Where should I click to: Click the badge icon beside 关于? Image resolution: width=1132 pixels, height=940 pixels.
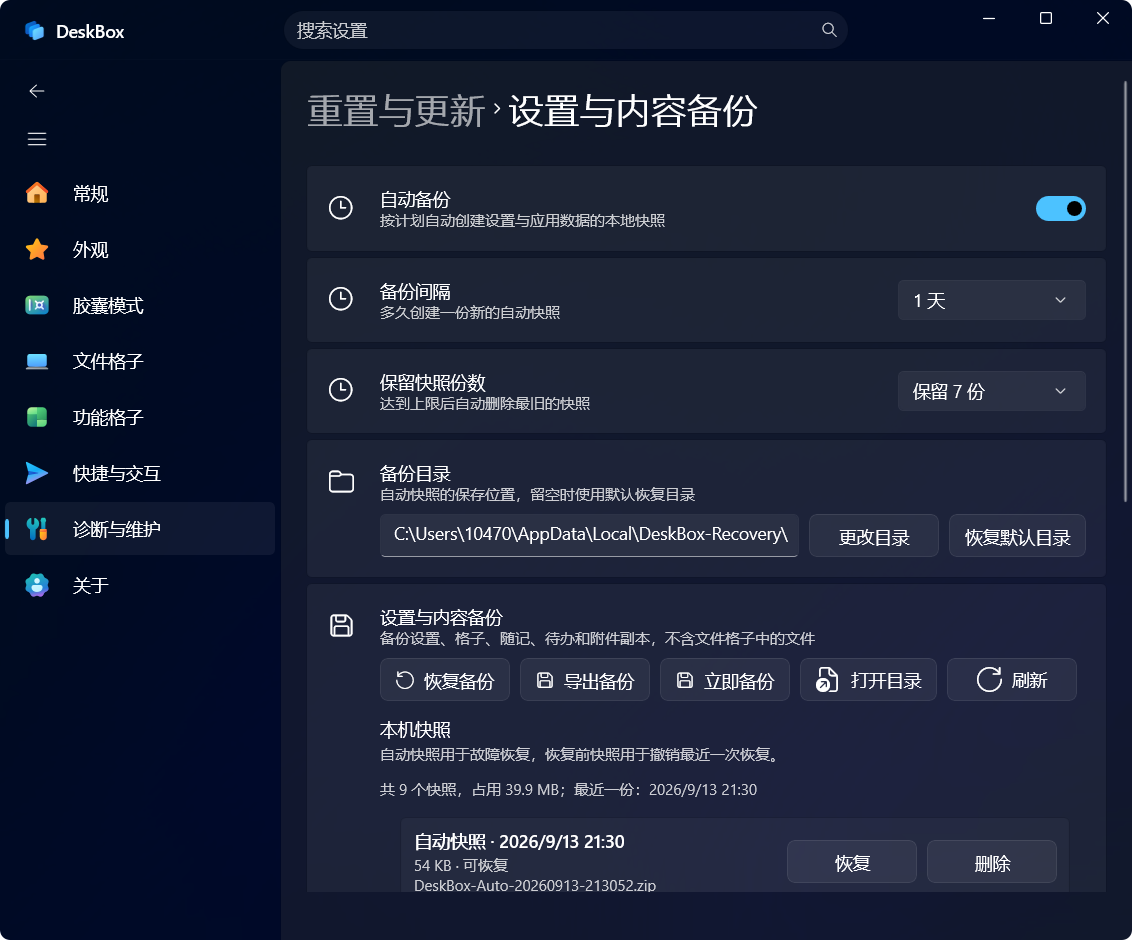(37, 585)
